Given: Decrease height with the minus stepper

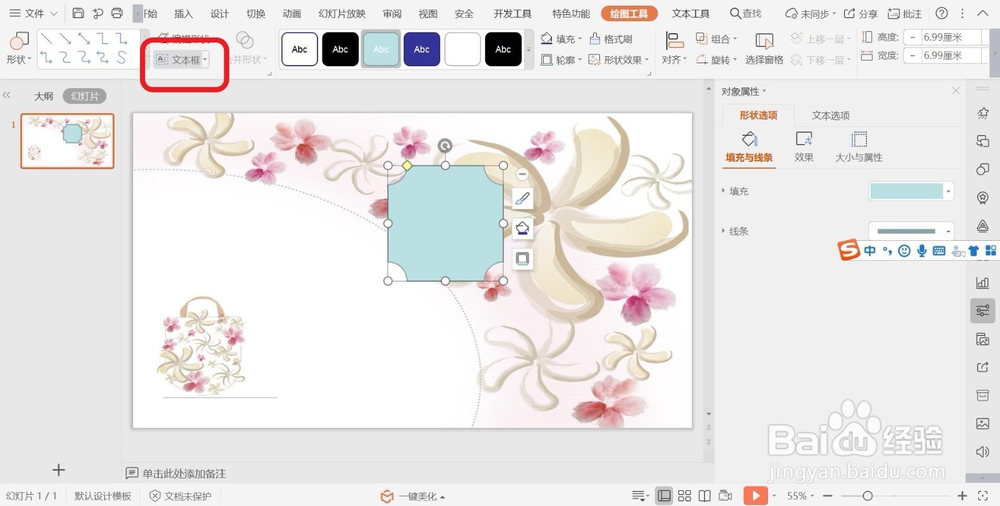Looking at the screenshot, I should (913, 38).
